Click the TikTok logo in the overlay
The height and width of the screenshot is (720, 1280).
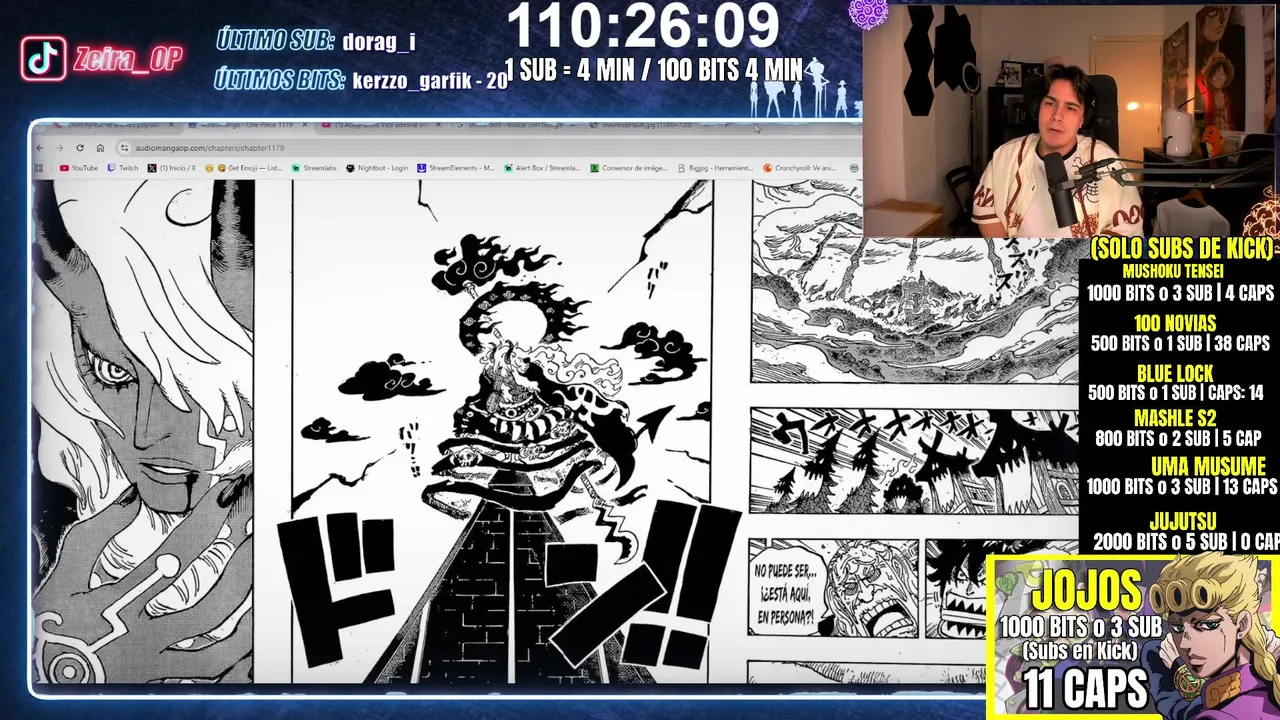point(43,59)
